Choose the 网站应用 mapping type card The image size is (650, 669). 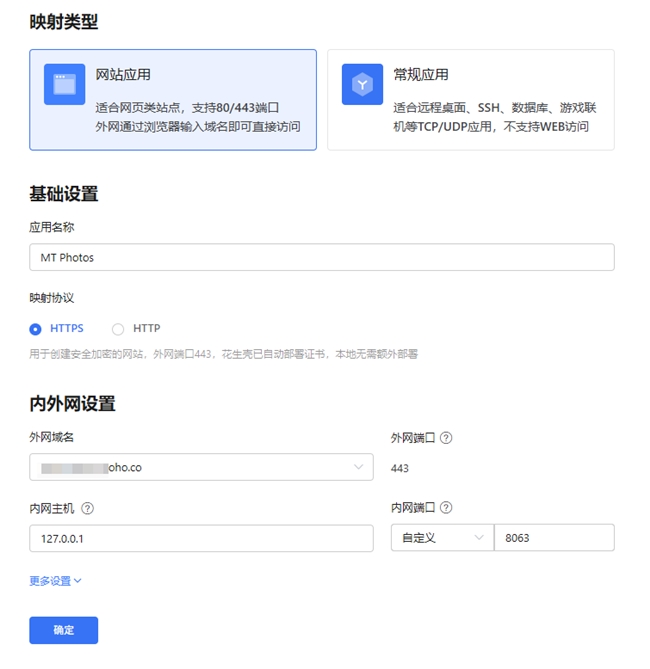173,100
